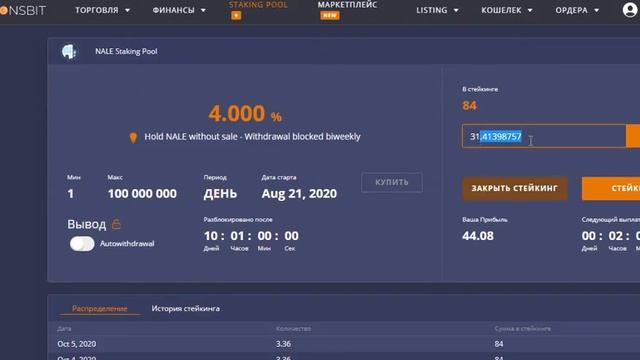Click the ДЕНЬ period value

220,193
